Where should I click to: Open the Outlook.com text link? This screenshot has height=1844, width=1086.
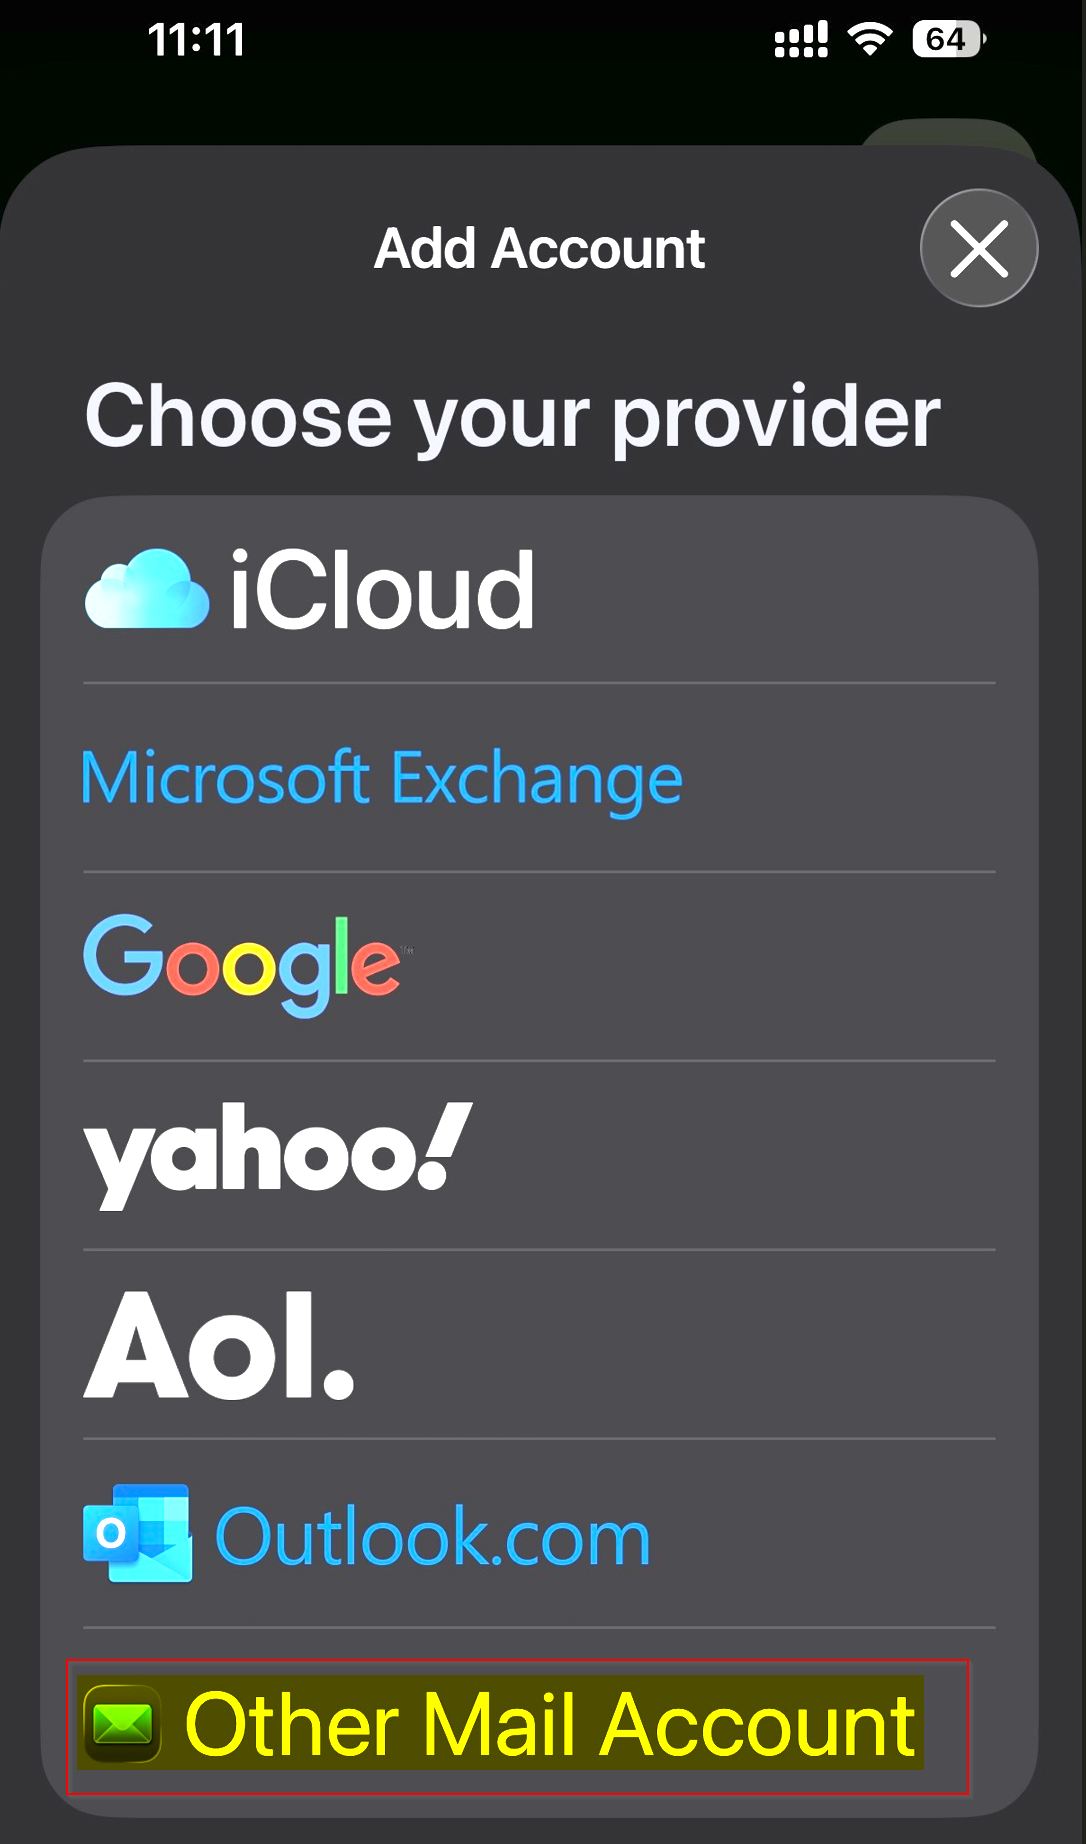pyautogui.click(x=432, y=1536)
